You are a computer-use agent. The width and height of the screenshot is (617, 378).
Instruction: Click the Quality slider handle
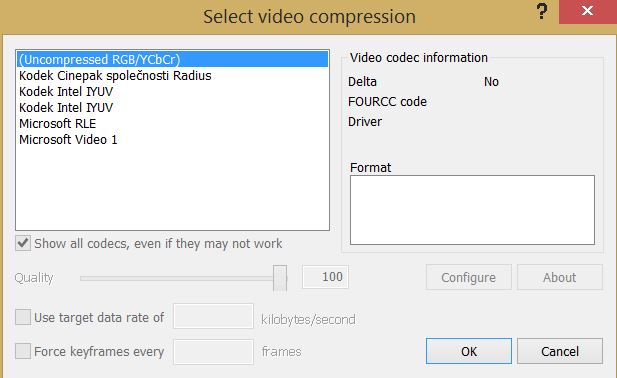(x=280, y=278)
